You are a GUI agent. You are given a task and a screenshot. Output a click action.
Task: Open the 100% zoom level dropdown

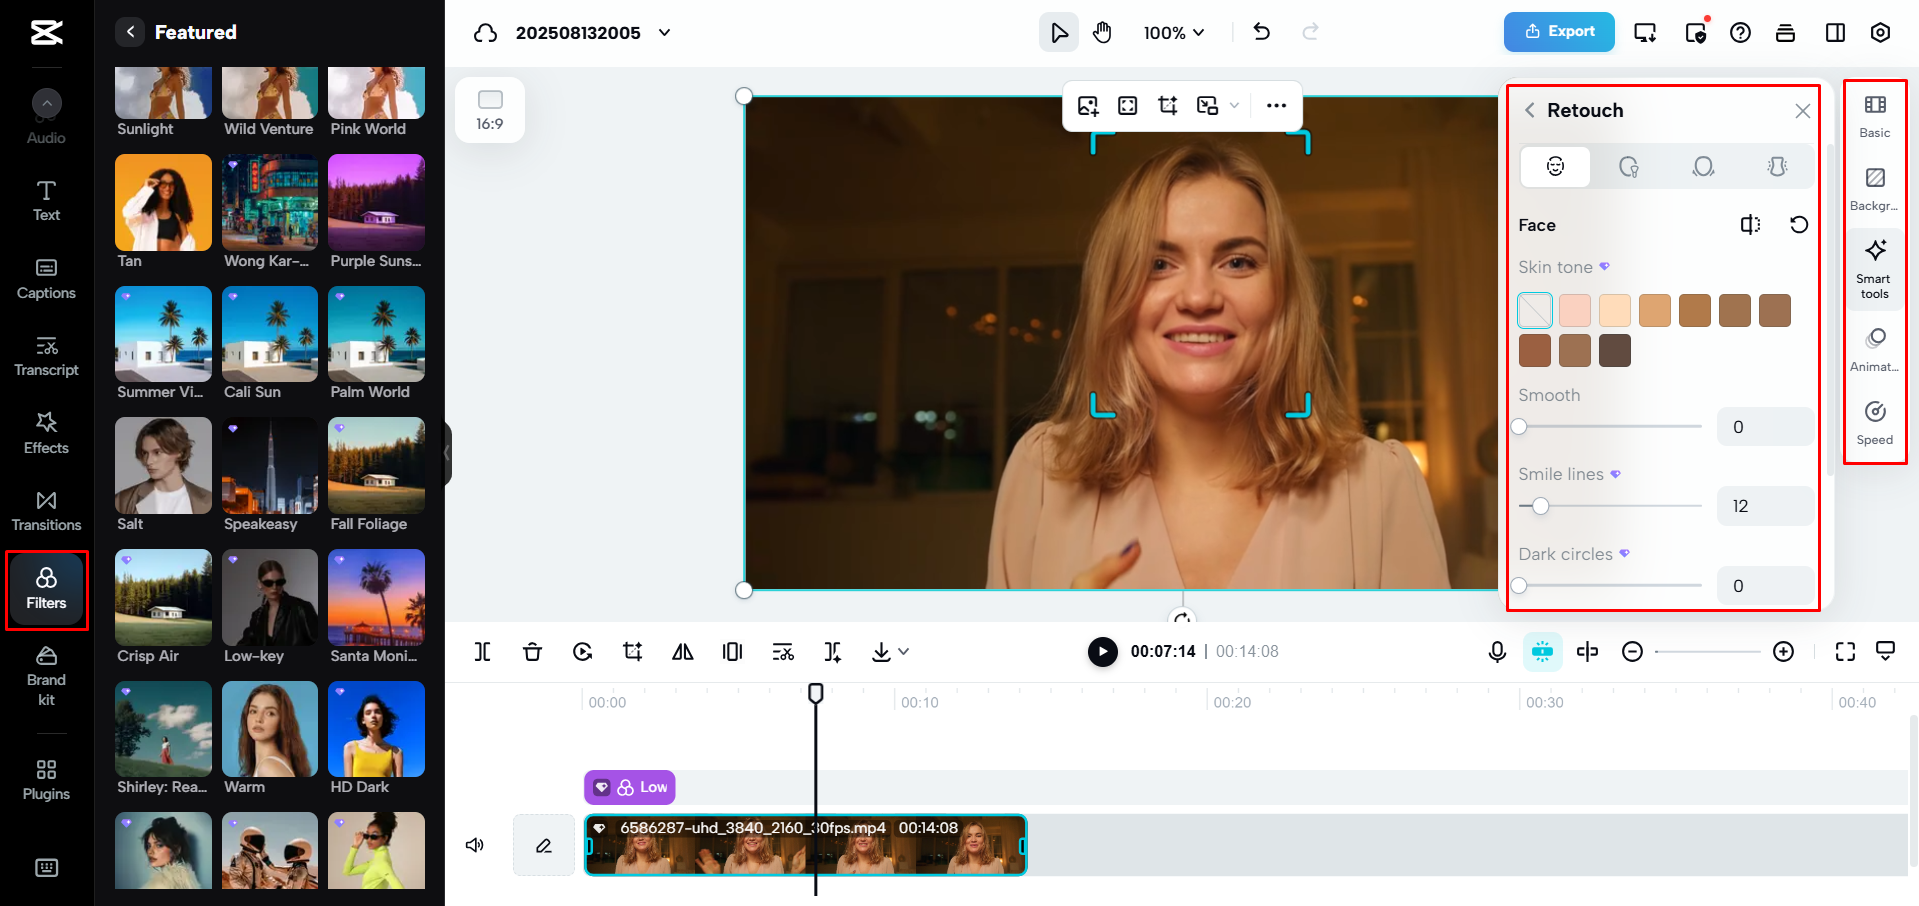[x=1174, y=32]
